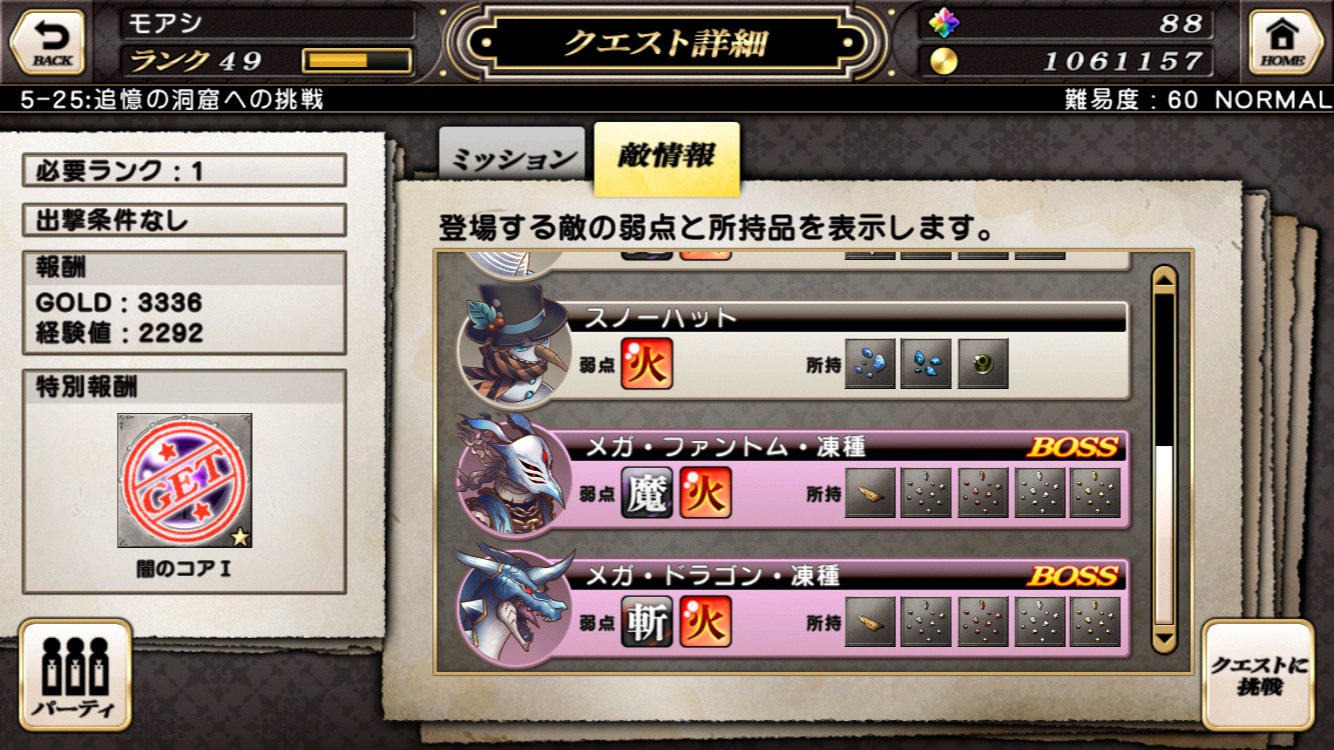Image resolution: width=1334 pixels, height=750 pixels.
Task: Click the scrollbar up arrow
Action: pyautogui.click(x=1164, y=279)
